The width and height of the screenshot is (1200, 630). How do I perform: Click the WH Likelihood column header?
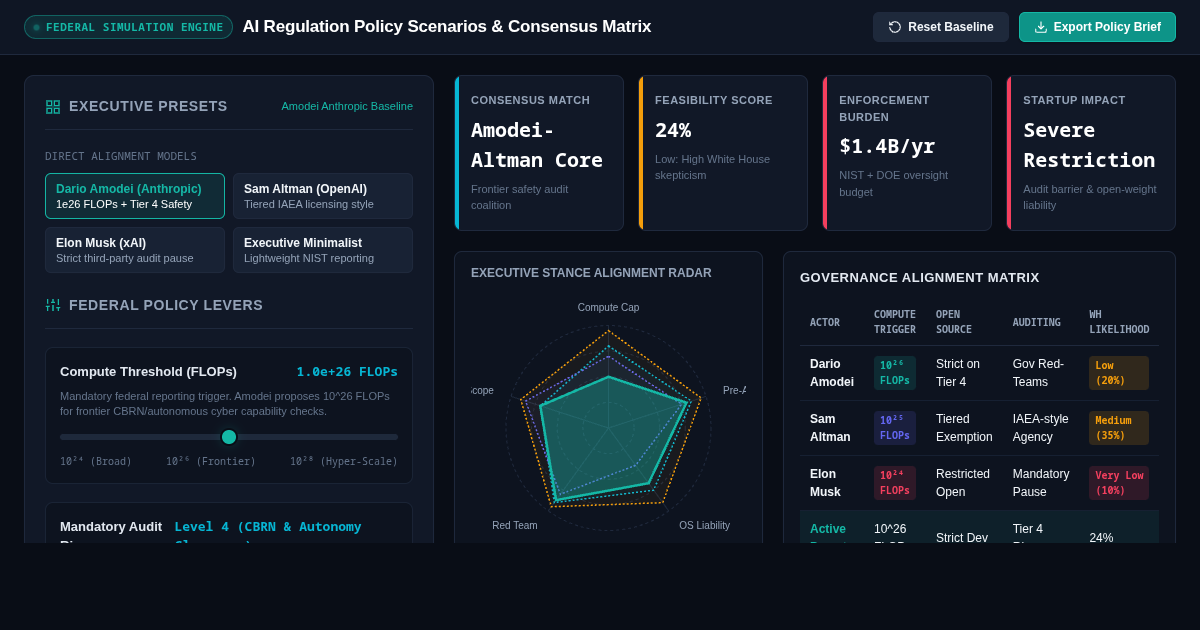click(x=1119, y=322)
